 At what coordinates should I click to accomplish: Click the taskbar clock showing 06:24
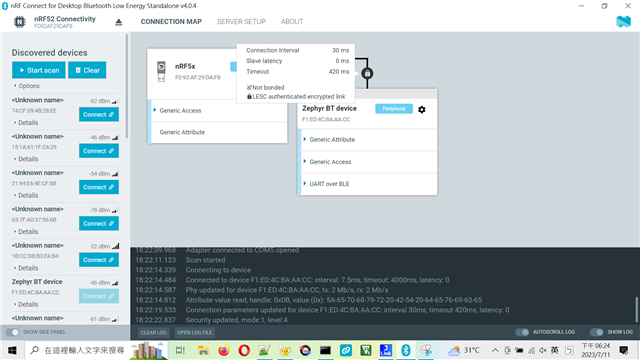tap(596, 350)
